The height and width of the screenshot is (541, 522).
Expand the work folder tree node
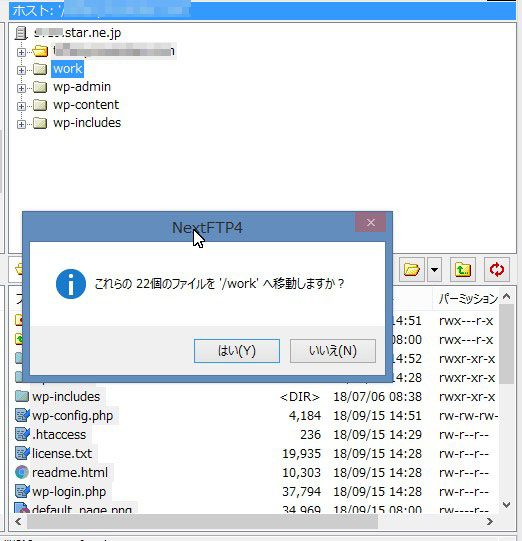[x=21, y=70]
